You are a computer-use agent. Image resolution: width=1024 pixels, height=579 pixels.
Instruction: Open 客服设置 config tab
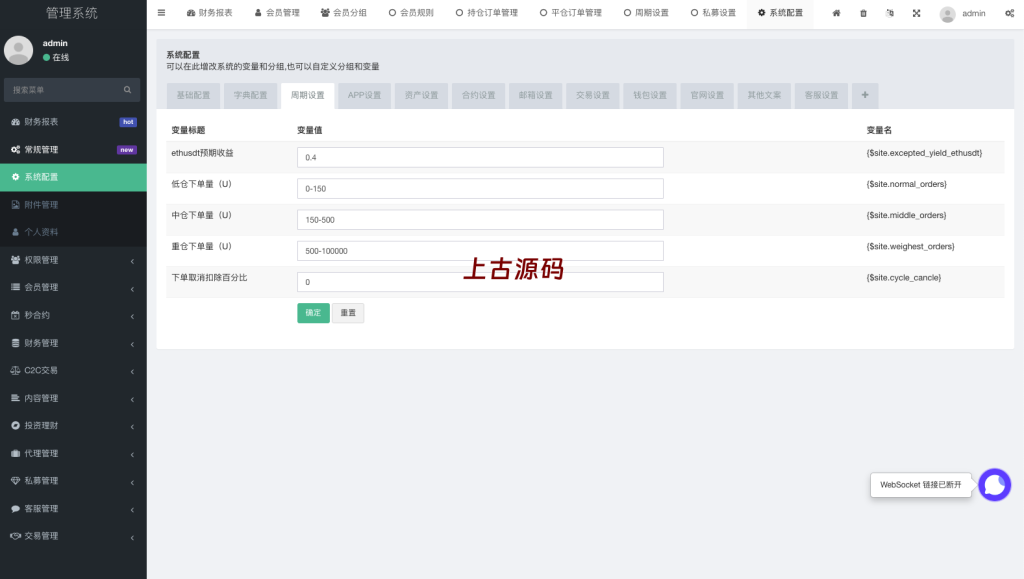pos(822,95)
